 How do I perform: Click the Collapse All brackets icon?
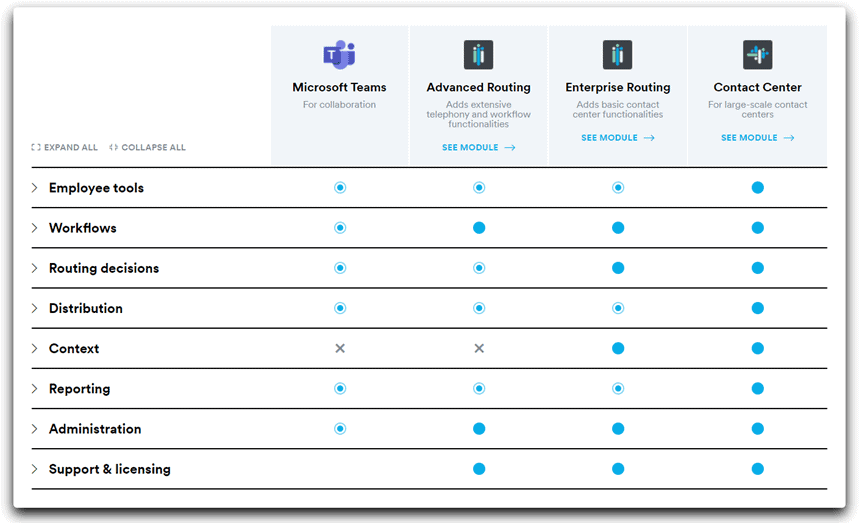point(113,147)
